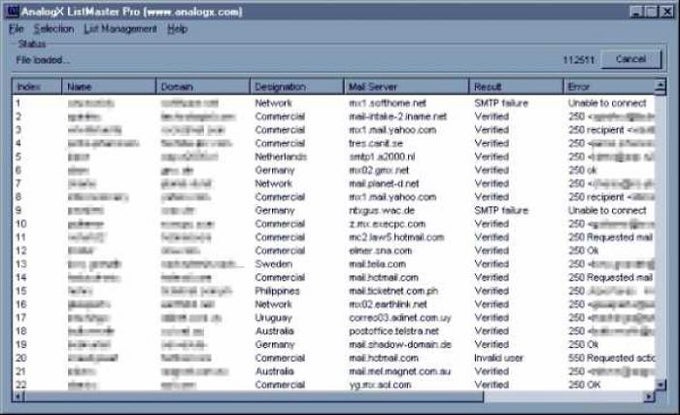Screen dimensions: 680x415
Task: Sort by the Name column header
Action: [x=108, y=87]
